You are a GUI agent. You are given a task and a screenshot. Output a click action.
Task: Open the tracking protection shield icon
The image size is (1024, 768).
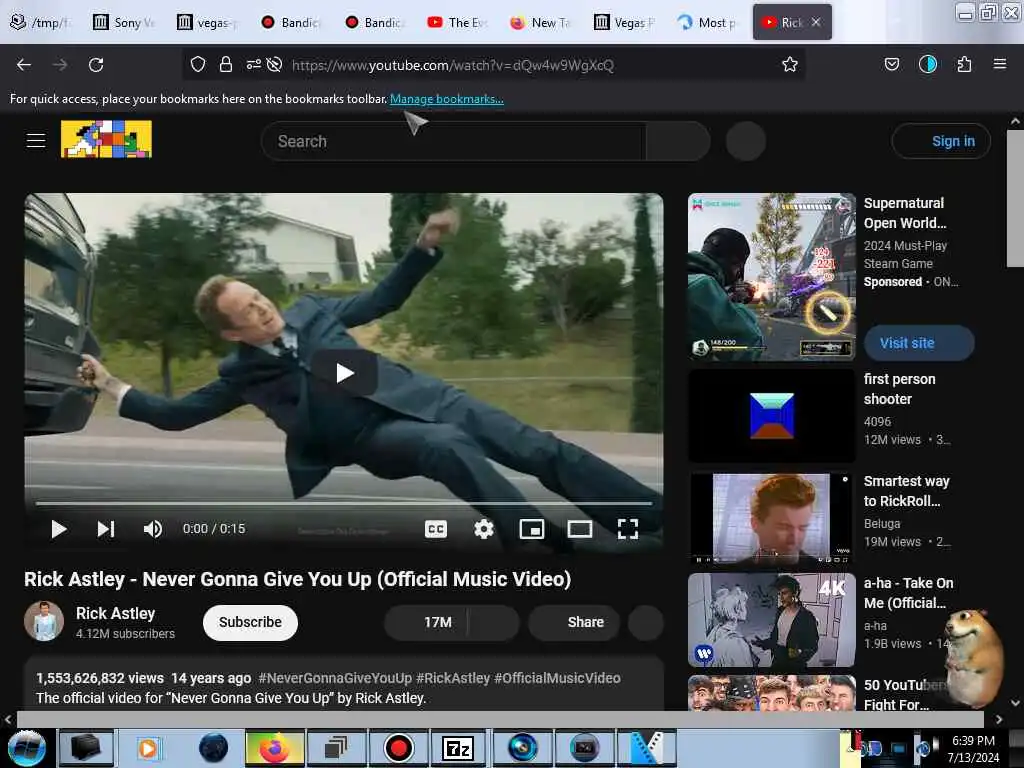click(x=198, y=64)
